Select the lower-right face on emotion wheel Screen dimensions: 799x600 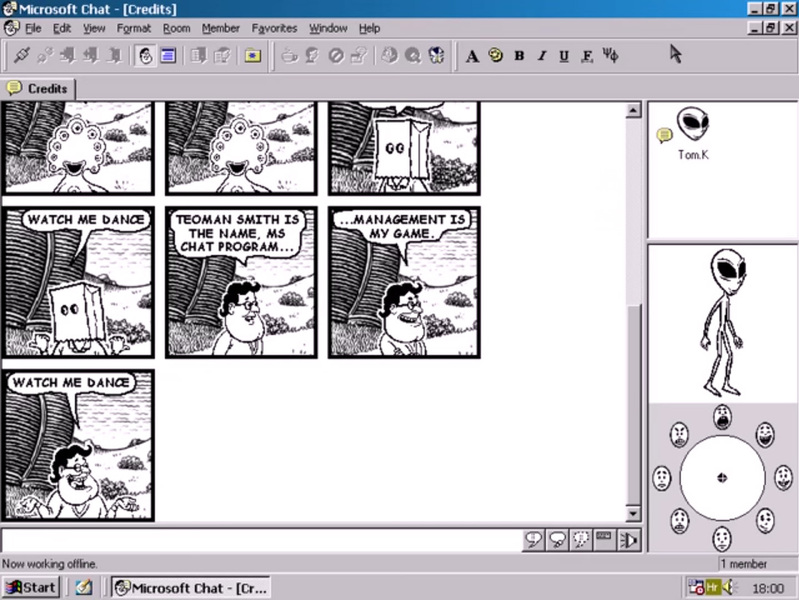(x=765, y=520)
